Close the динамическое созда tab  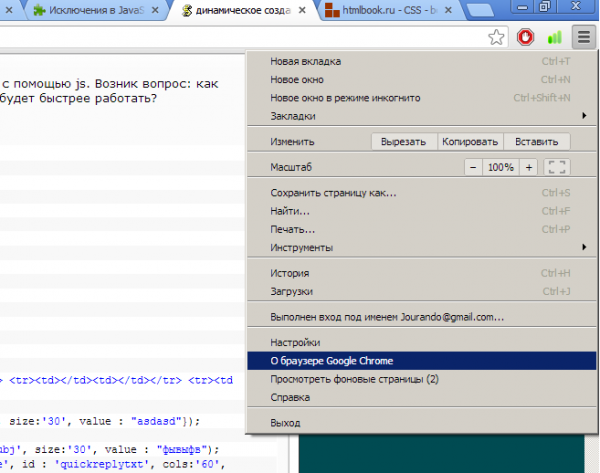tap(302, 10)
